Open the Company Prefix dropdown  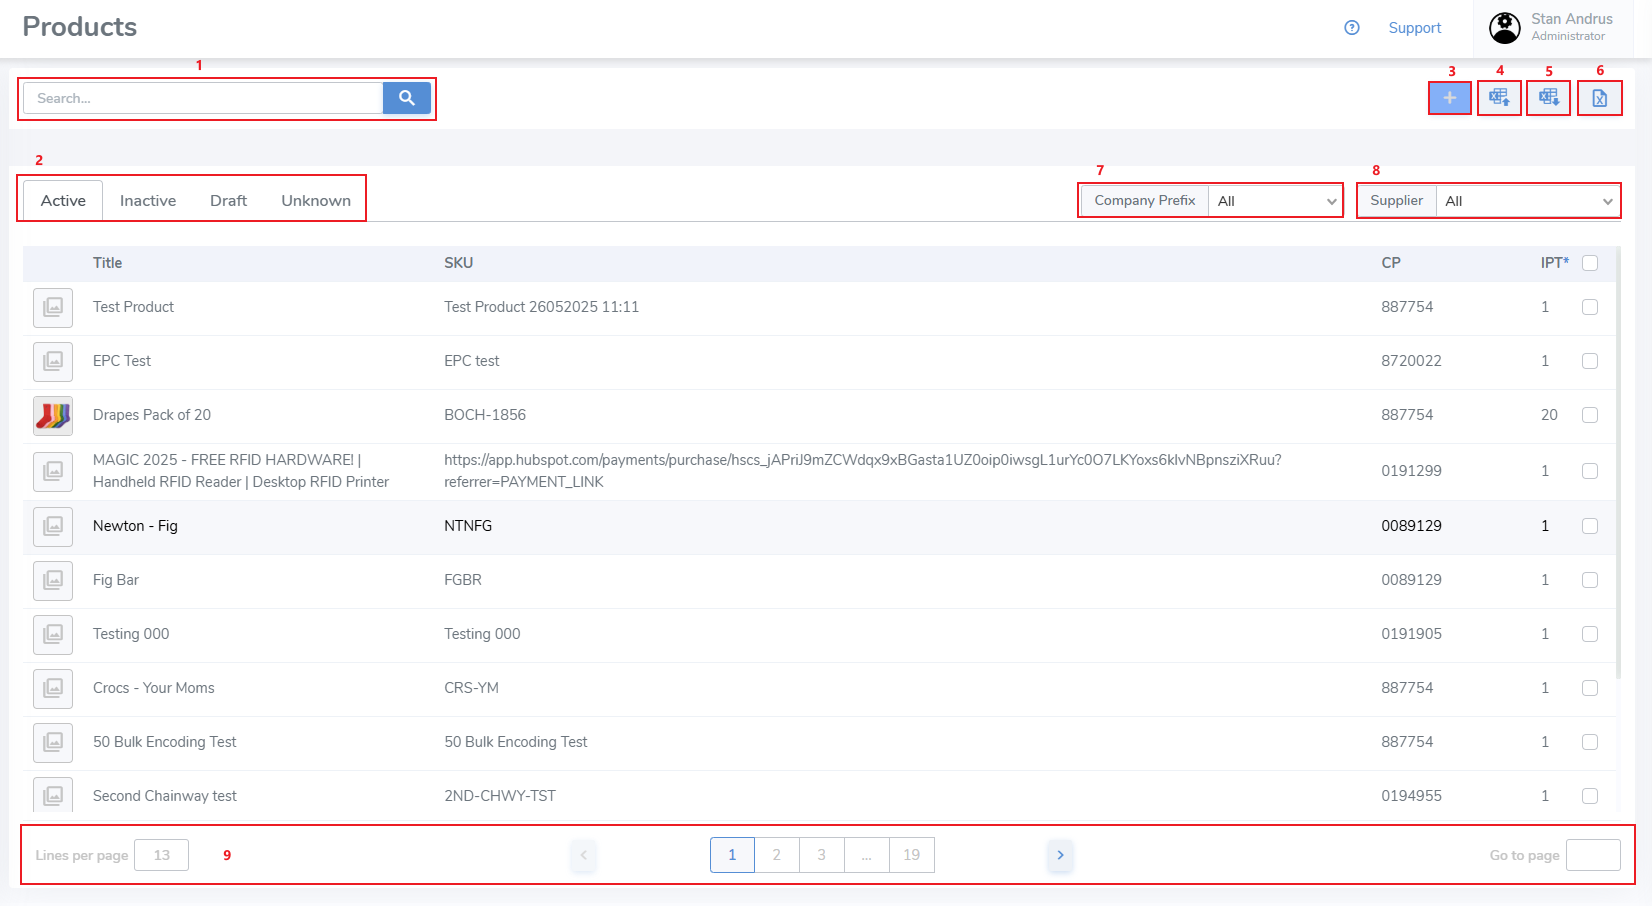pyautogui.click(x=1275, y=201)
